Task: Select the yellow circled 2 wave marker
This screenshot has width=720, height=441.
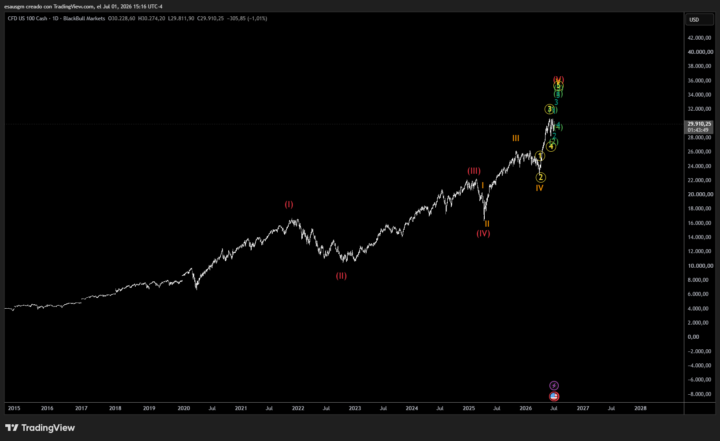Action: [540, 177]
